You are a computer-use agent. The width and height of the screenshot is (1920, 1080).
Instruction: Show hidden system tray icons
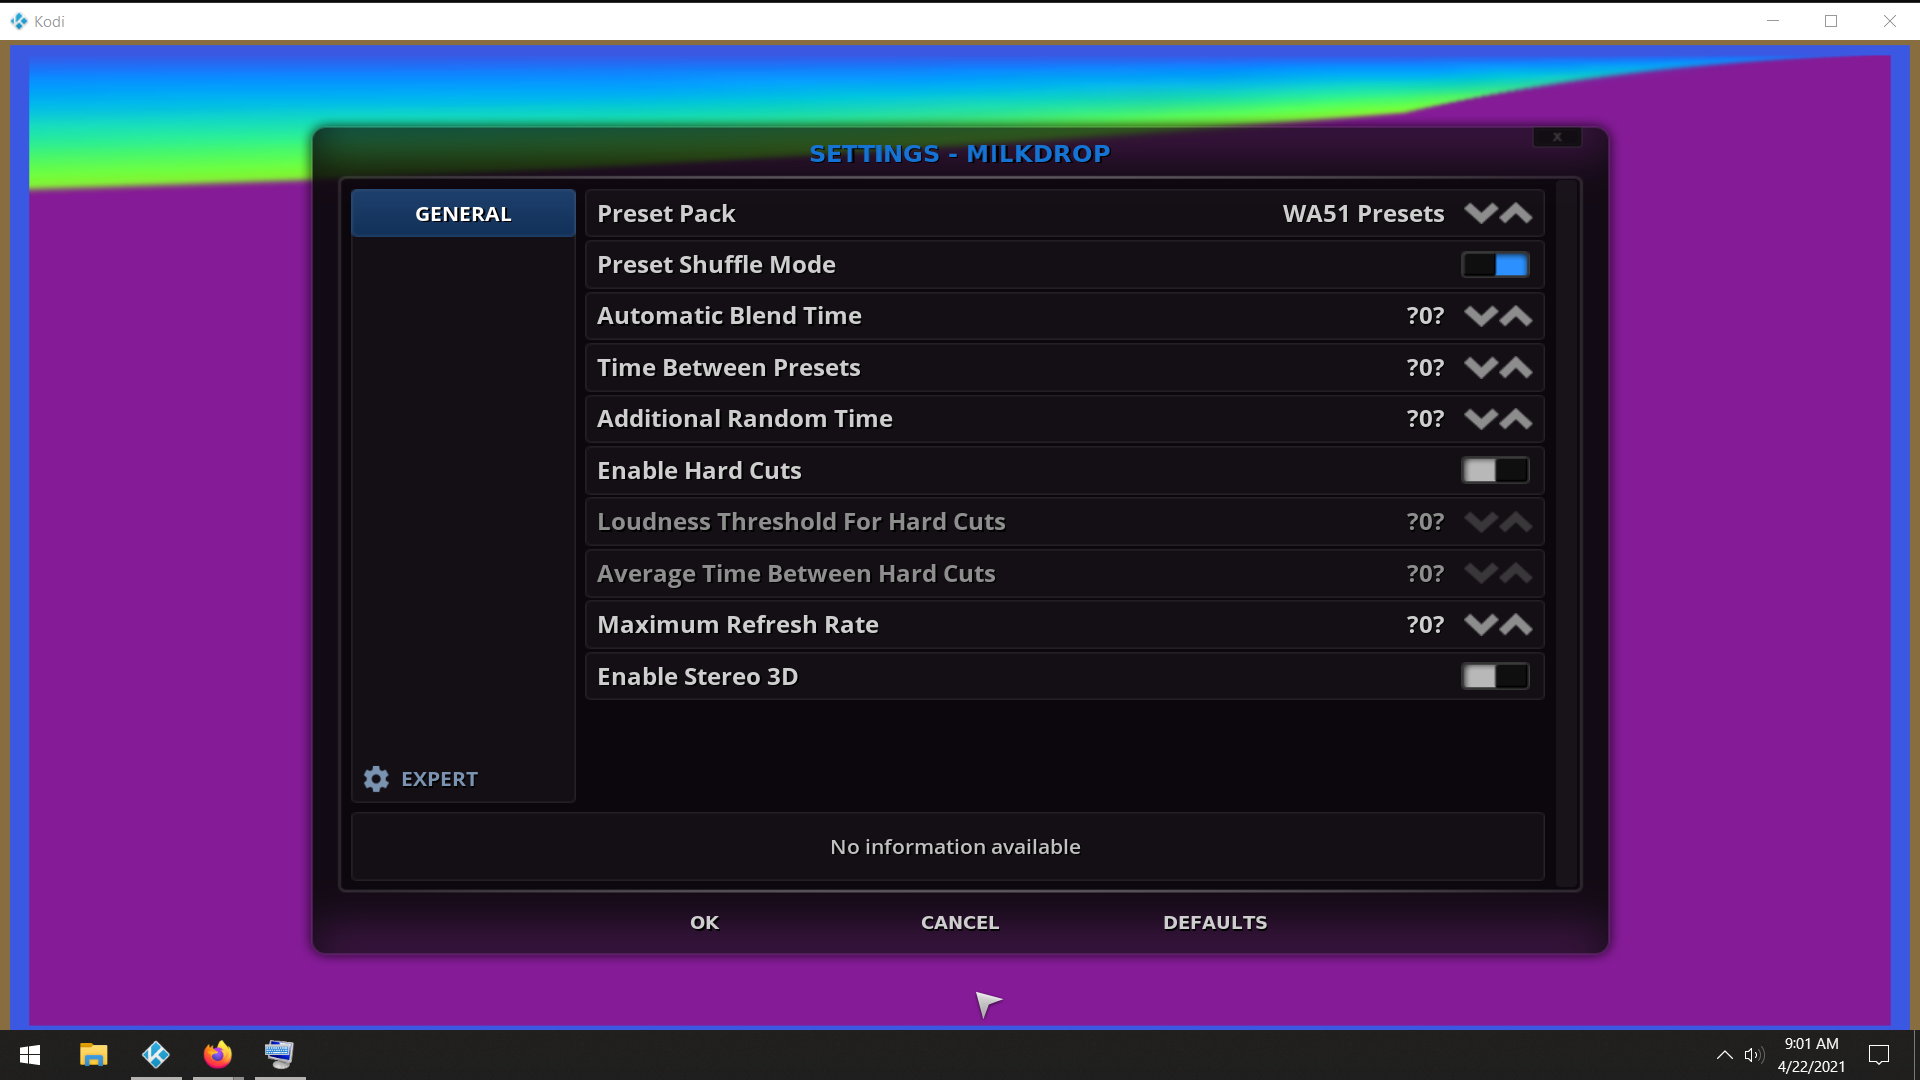[1725, 1055]
